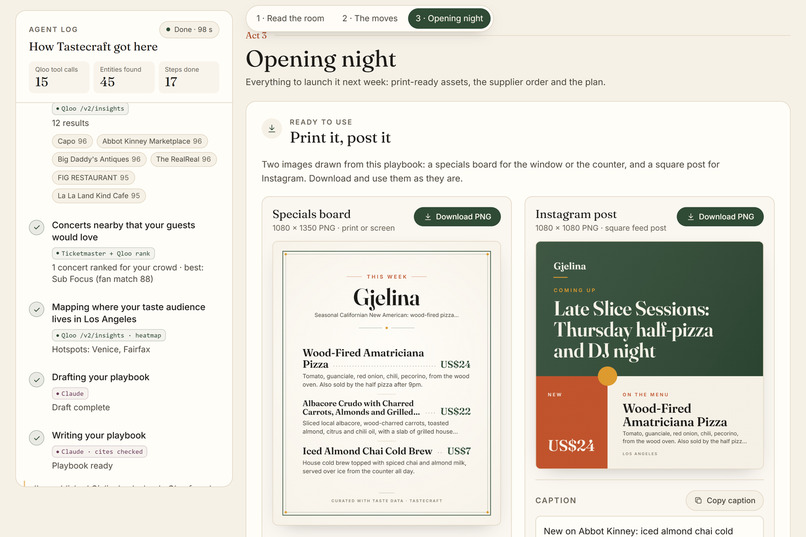The width and height of the screenshot is (806, 537).
Task: Click 'Mapping where your taste audience lives' step title
Action: [129, 313]
